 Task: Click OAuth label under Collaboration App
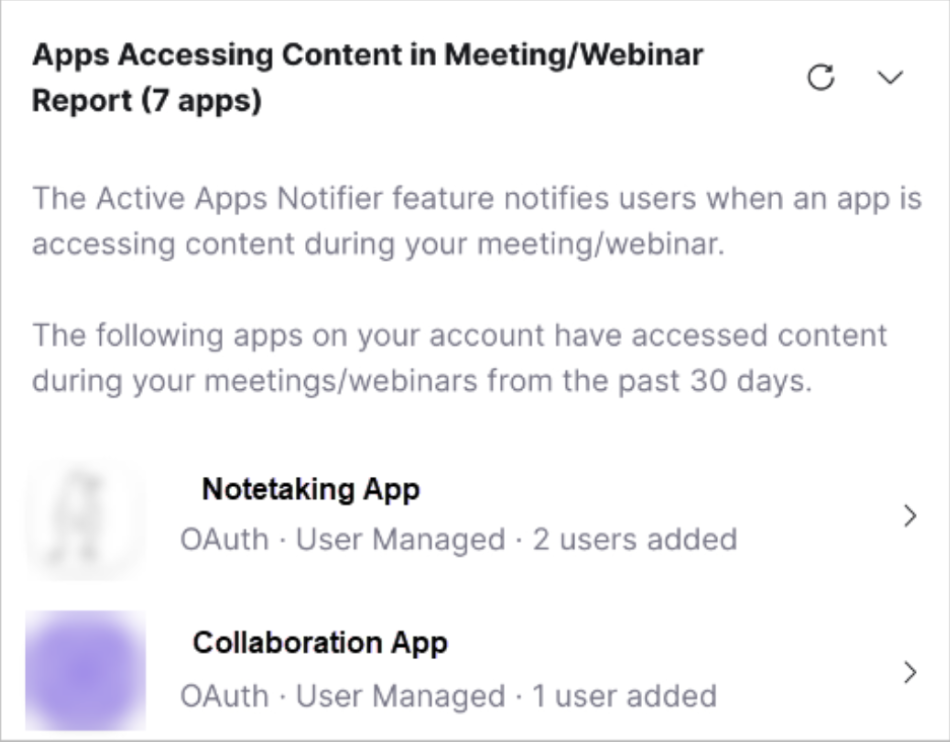click(x=224, y=696)
